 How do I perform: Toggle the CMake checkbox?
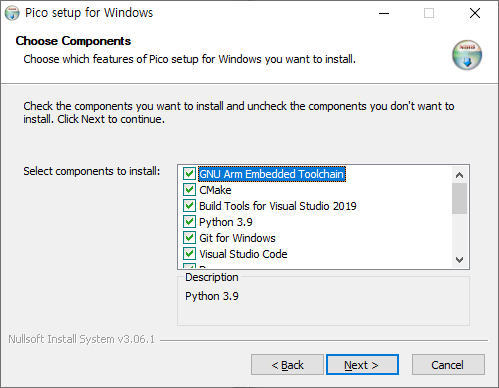pyautogui.click(x=189, y=190)
